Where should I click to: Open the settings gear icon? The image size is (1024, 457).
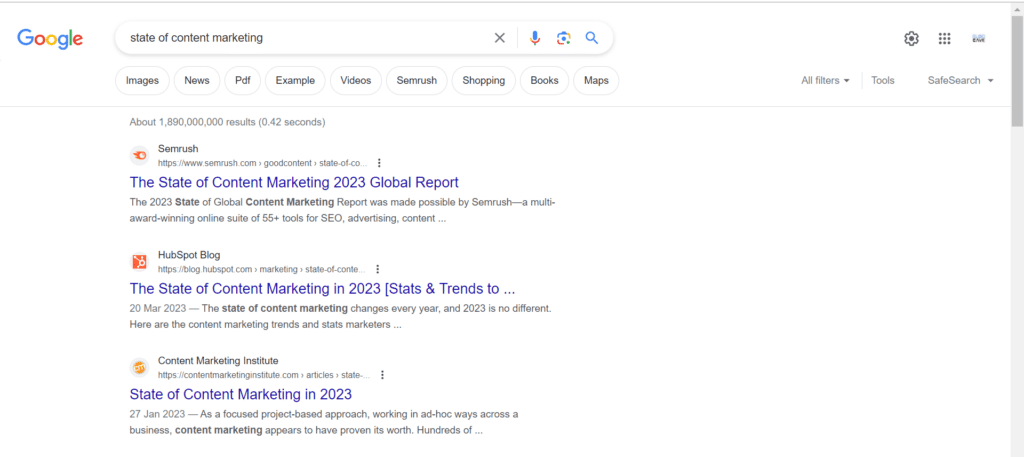[x=911, y=39]
